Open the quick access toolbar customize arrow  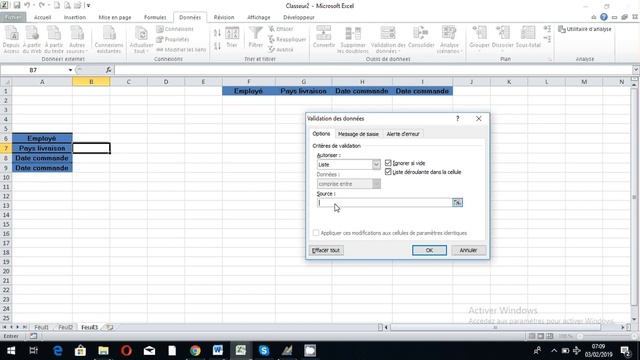tap(88, 6)
